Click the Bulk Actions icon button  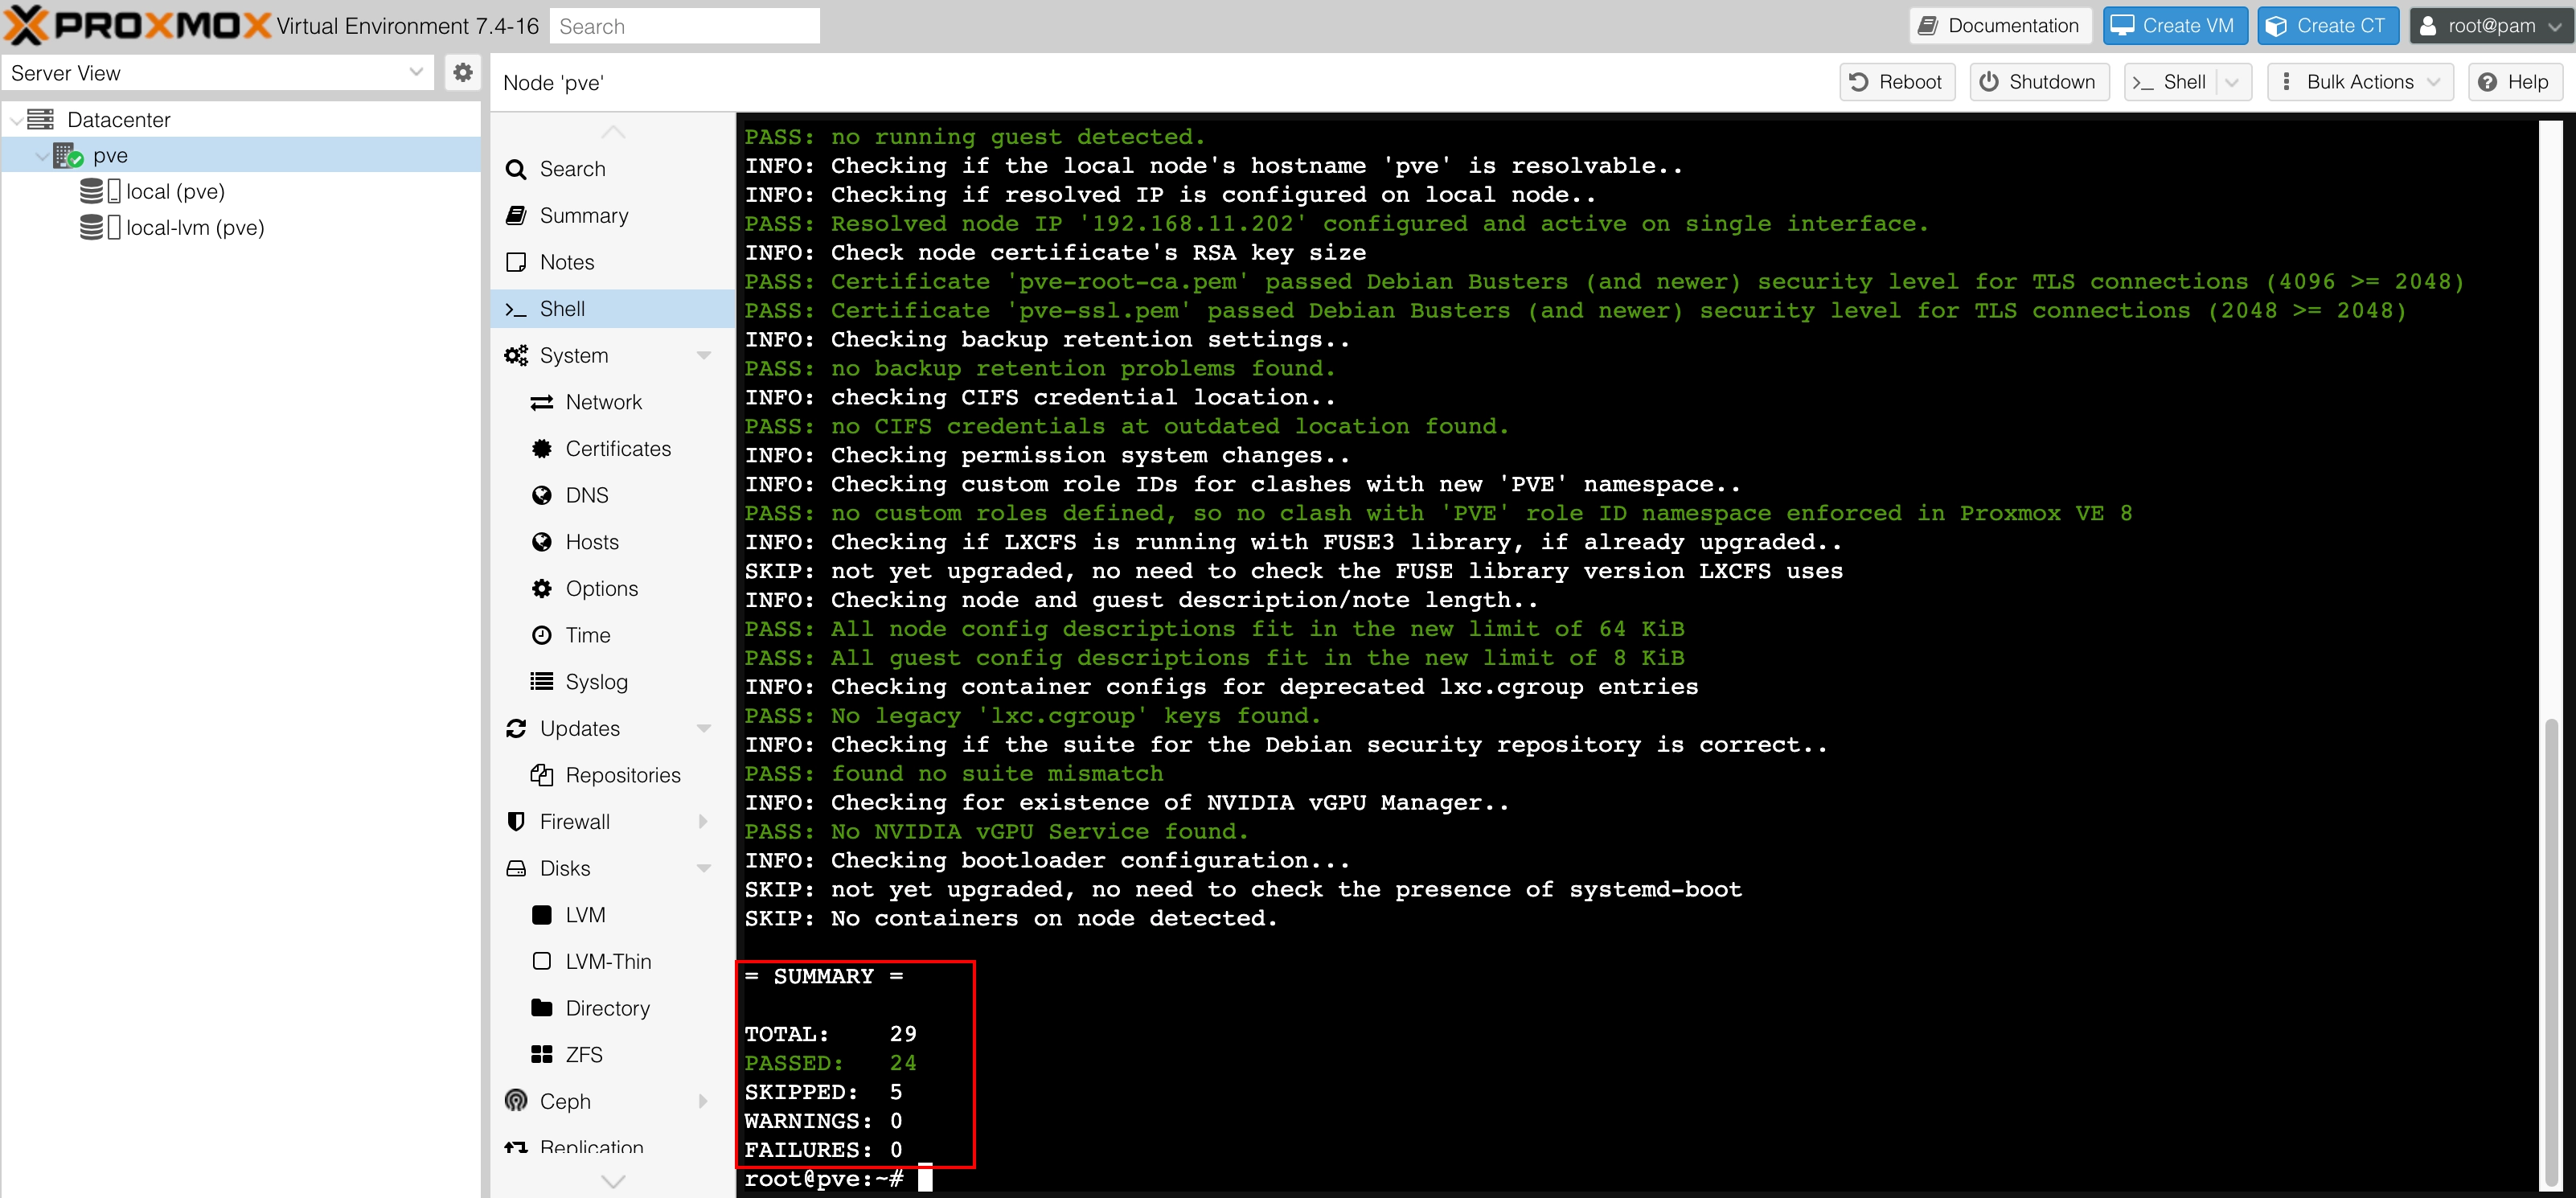[x=2288, y=82]
